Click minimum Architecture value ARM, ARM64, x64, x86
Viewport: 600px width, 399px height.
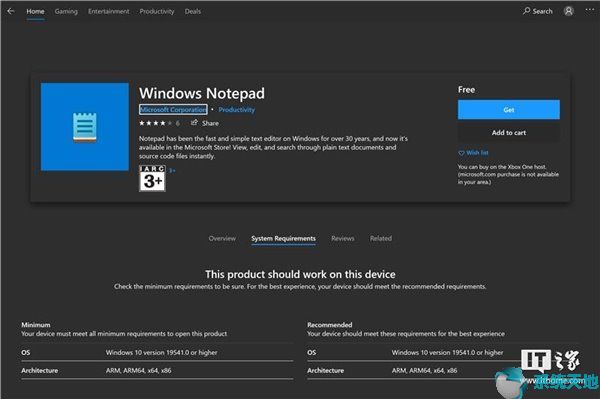coord(139,370)
